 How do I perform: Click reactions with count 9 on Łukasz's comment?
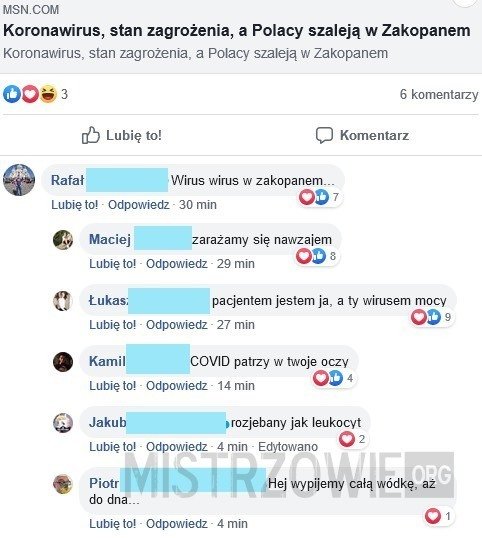[x=432, y=317]
